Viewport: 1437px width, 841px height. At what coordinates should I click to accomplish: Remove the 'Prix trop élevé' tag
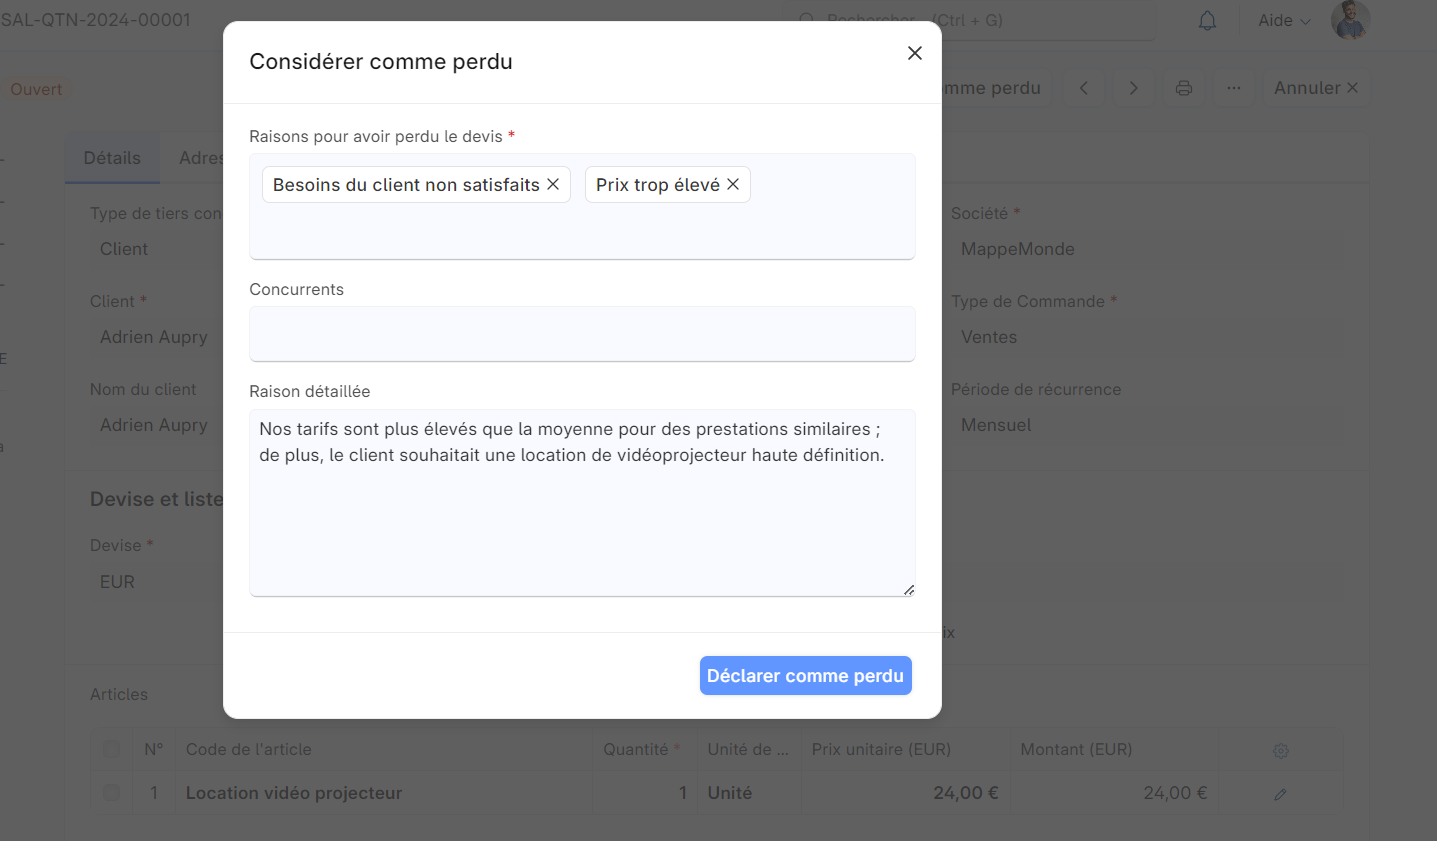point(733,185)
